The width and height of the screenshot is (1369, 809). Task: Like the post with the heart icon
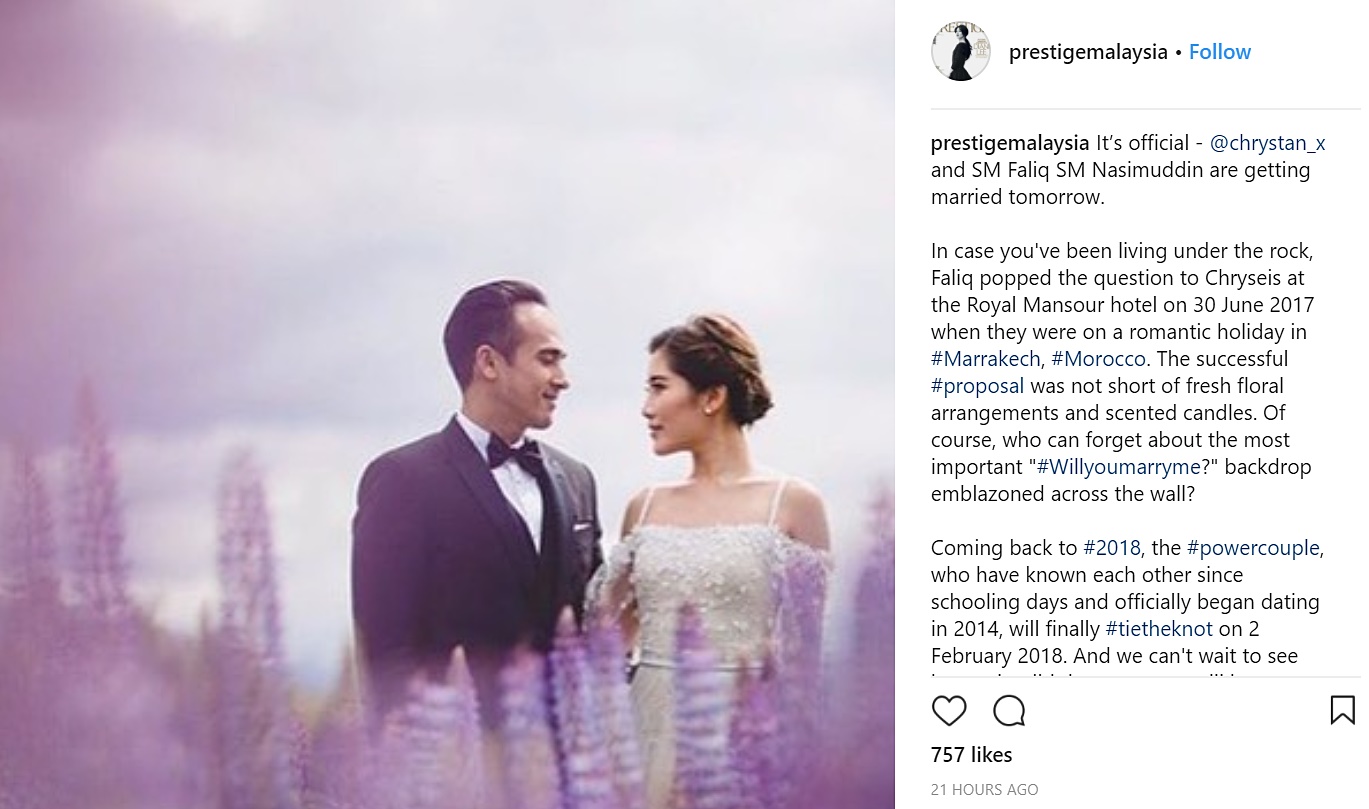point(949,710)
